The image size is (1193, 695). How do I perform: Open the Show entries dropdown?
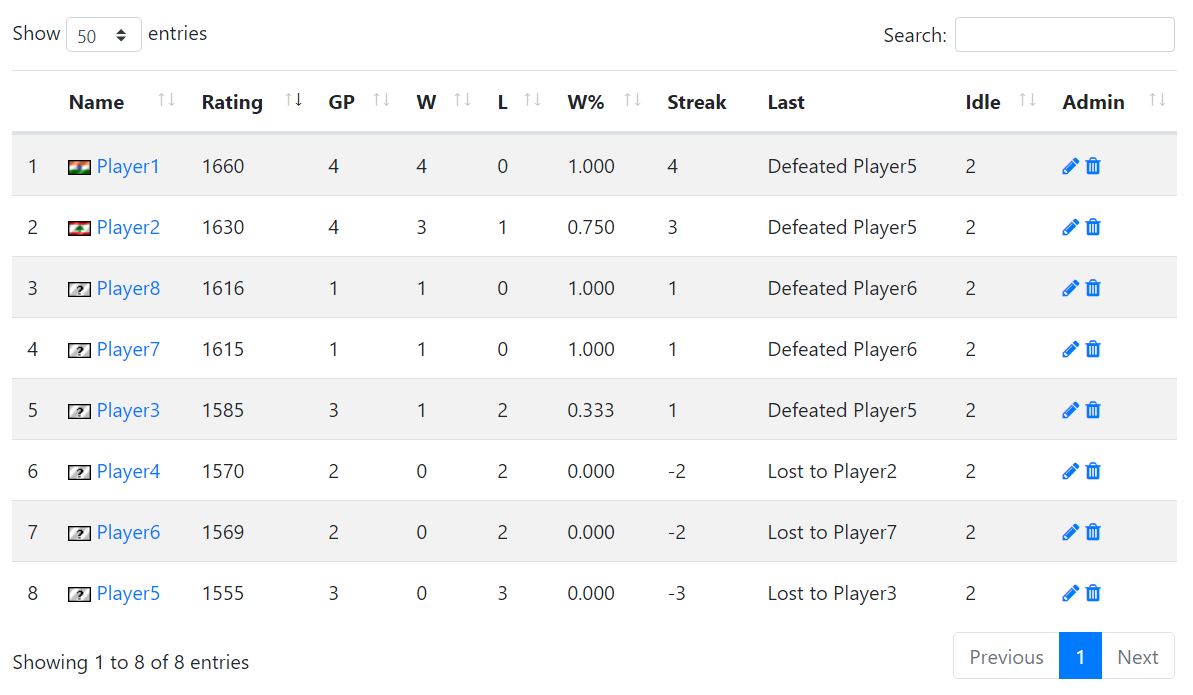pos(103,33)
